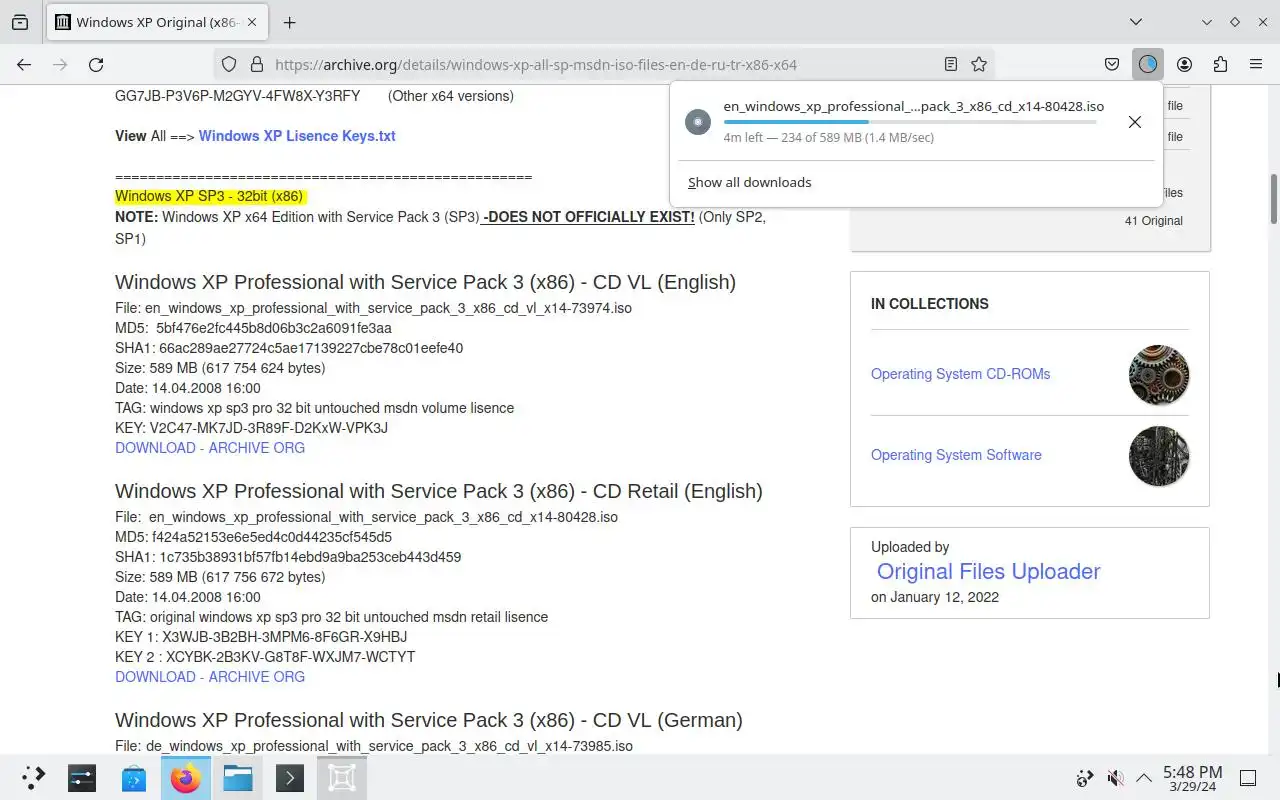This screenshot has width=1280, height=800.
Task: Toggle muted volume icon in system tray
Action: point(1115,777)
